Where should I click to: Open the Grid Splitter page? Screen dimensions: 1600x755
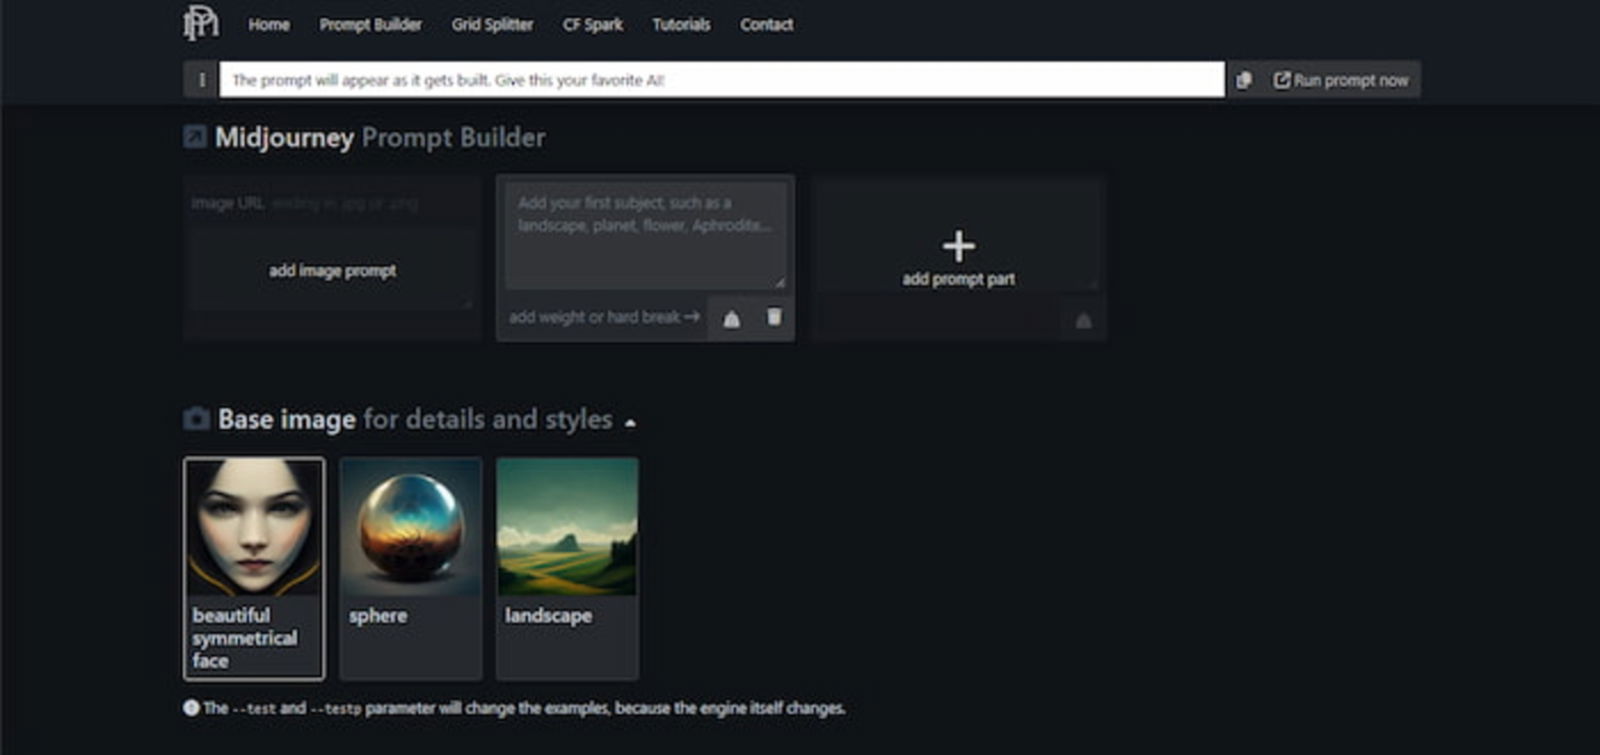[x=492, y=24]
